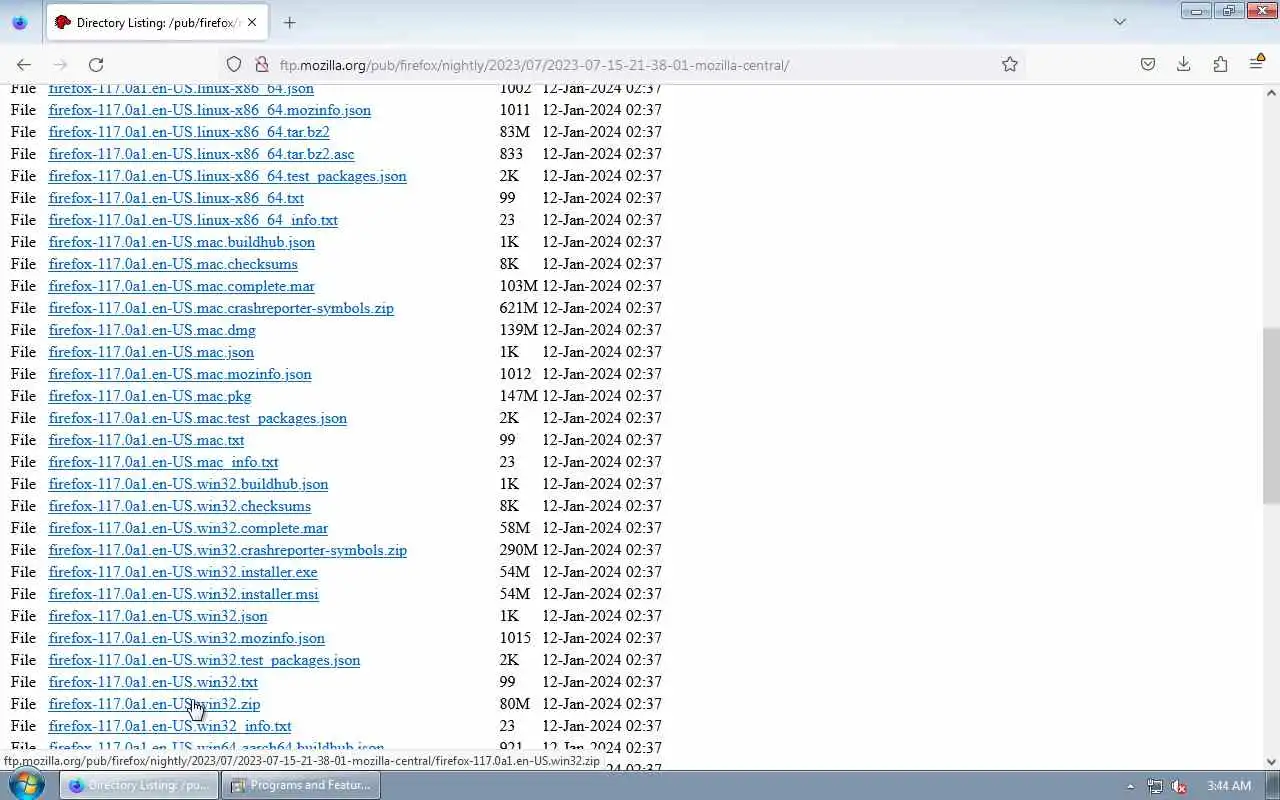
Task: Open firefox win32.json link
Action: pyautogui.click(x=158, y=616)
